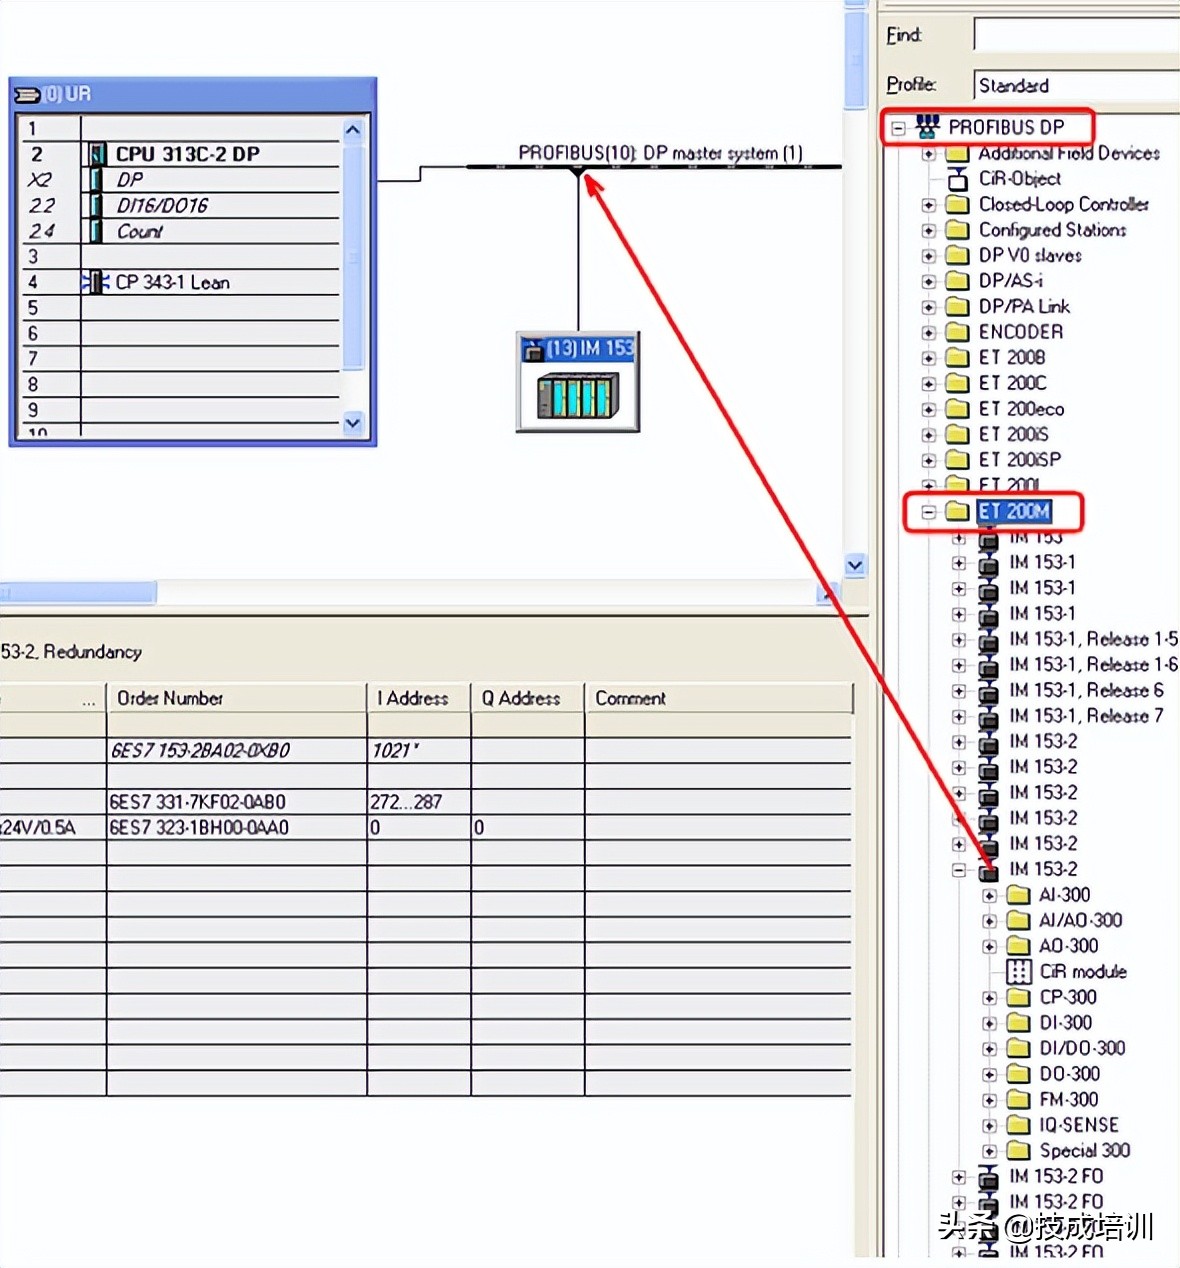
Task: Click the CiR module grid icon
Action: (1018, 971)
